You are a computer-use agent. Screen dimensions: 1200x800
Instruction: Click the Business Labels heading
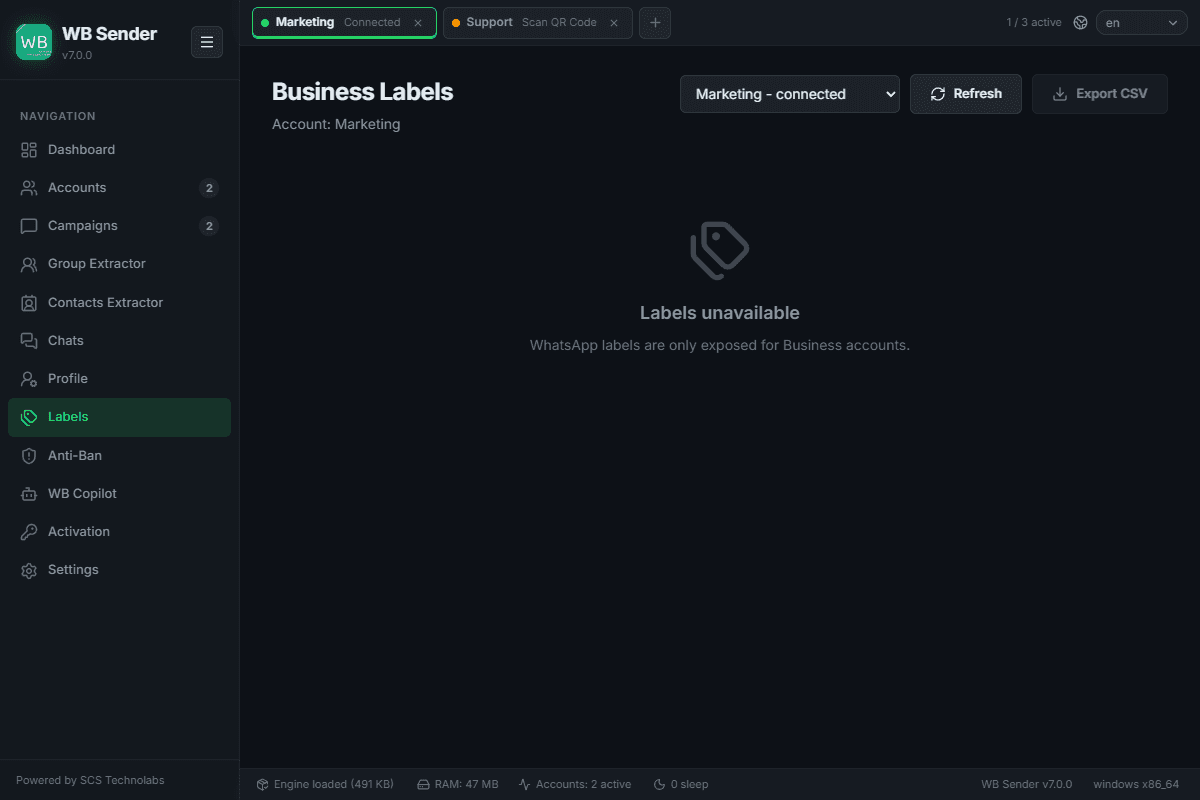[363, 92]
